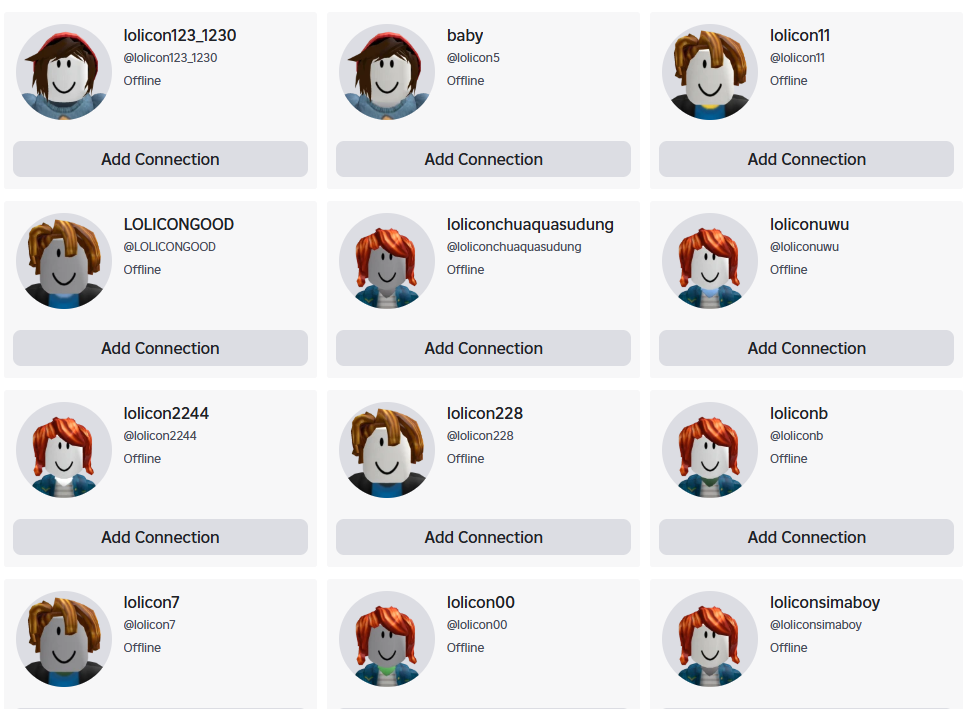Click Offline status under @lolicon228
This screenshot has width=978, height=709.
click(465, 458)
